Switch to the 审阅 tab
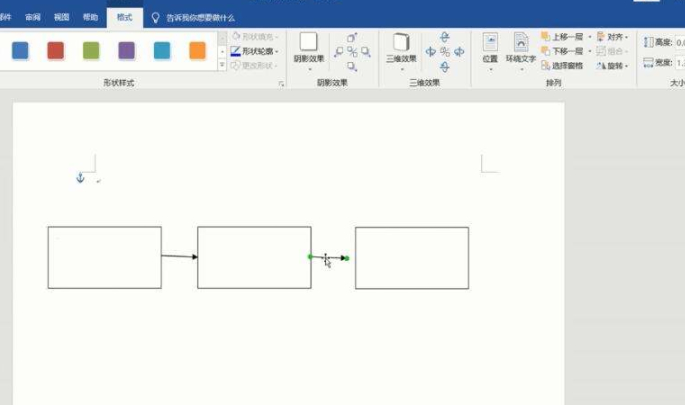685x405 pixels. point(33,18)
